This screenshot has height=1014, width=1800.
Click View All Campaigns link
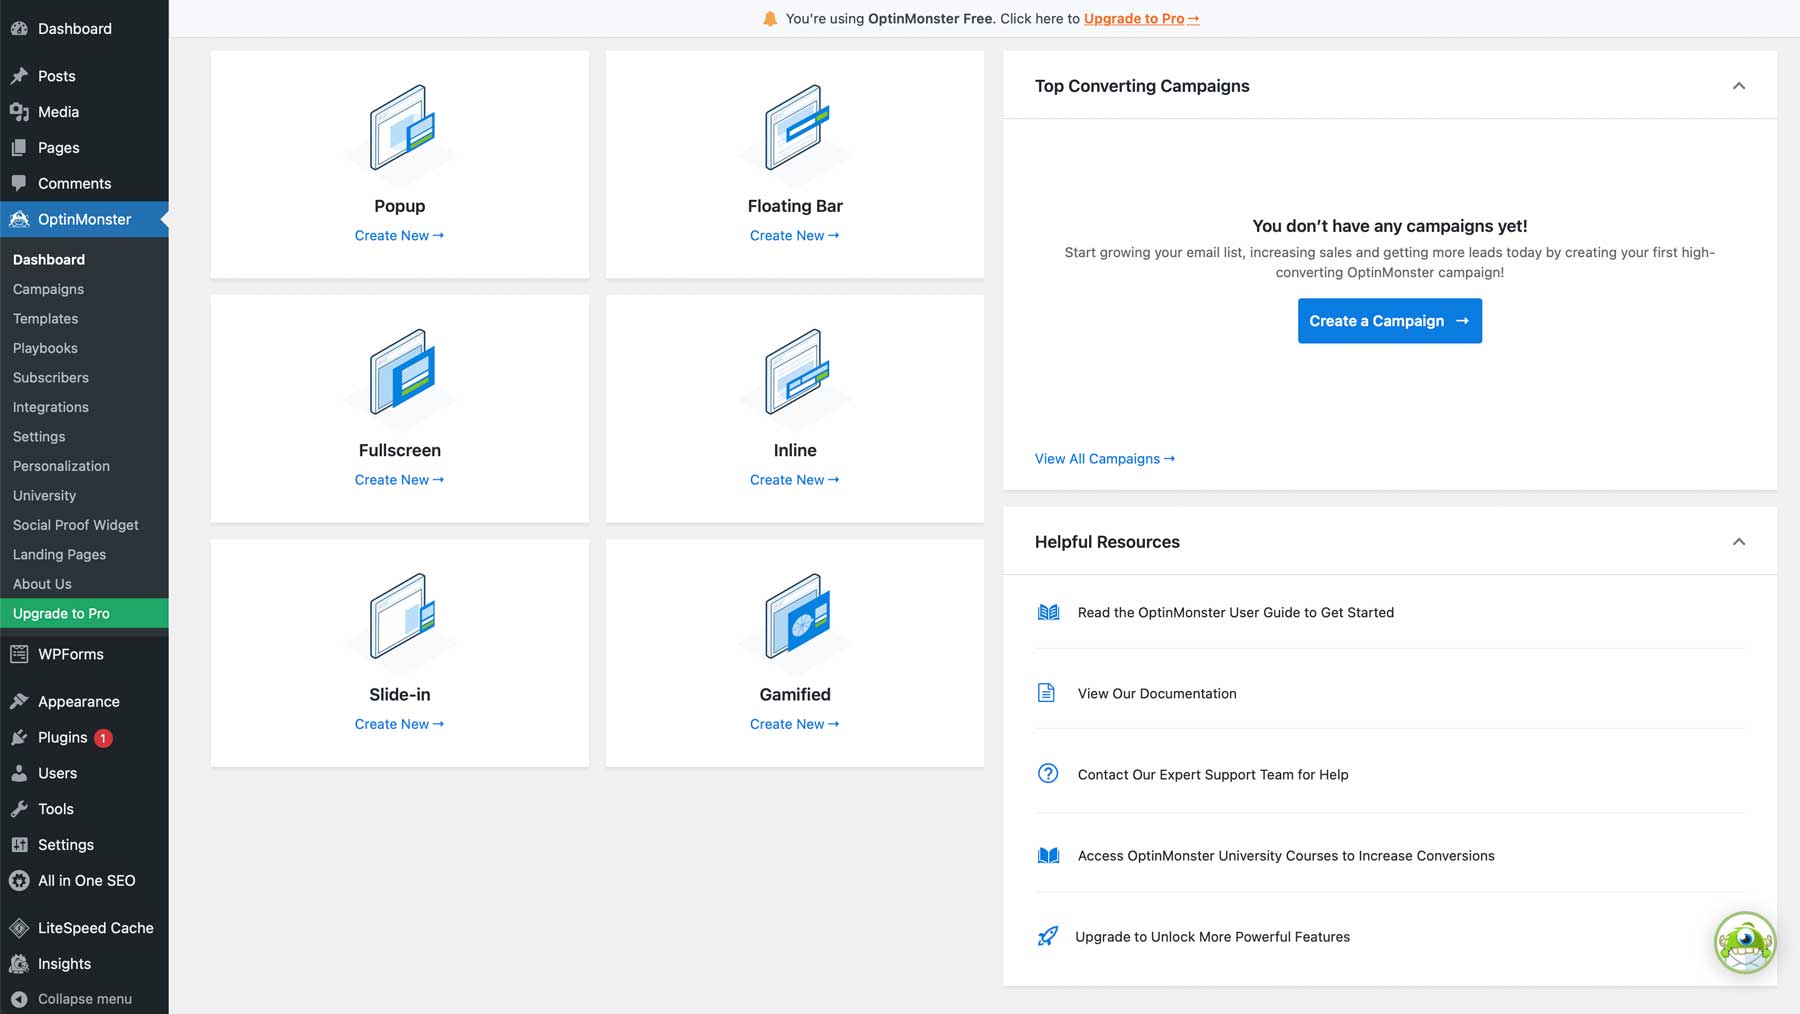point(1104,458)
